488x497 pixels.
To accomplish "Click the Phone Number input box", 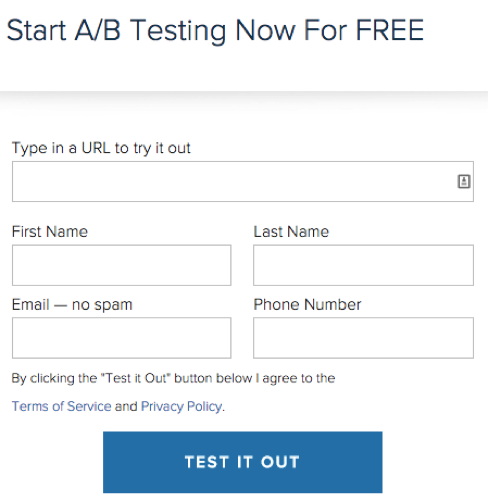I will 363,338.
